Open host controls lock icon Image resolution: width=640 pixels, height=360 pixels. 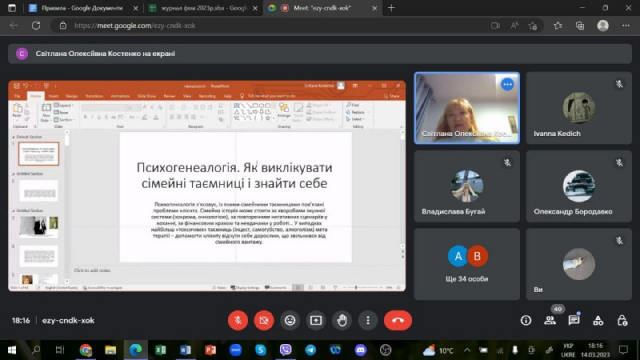(x=622, y=320)
